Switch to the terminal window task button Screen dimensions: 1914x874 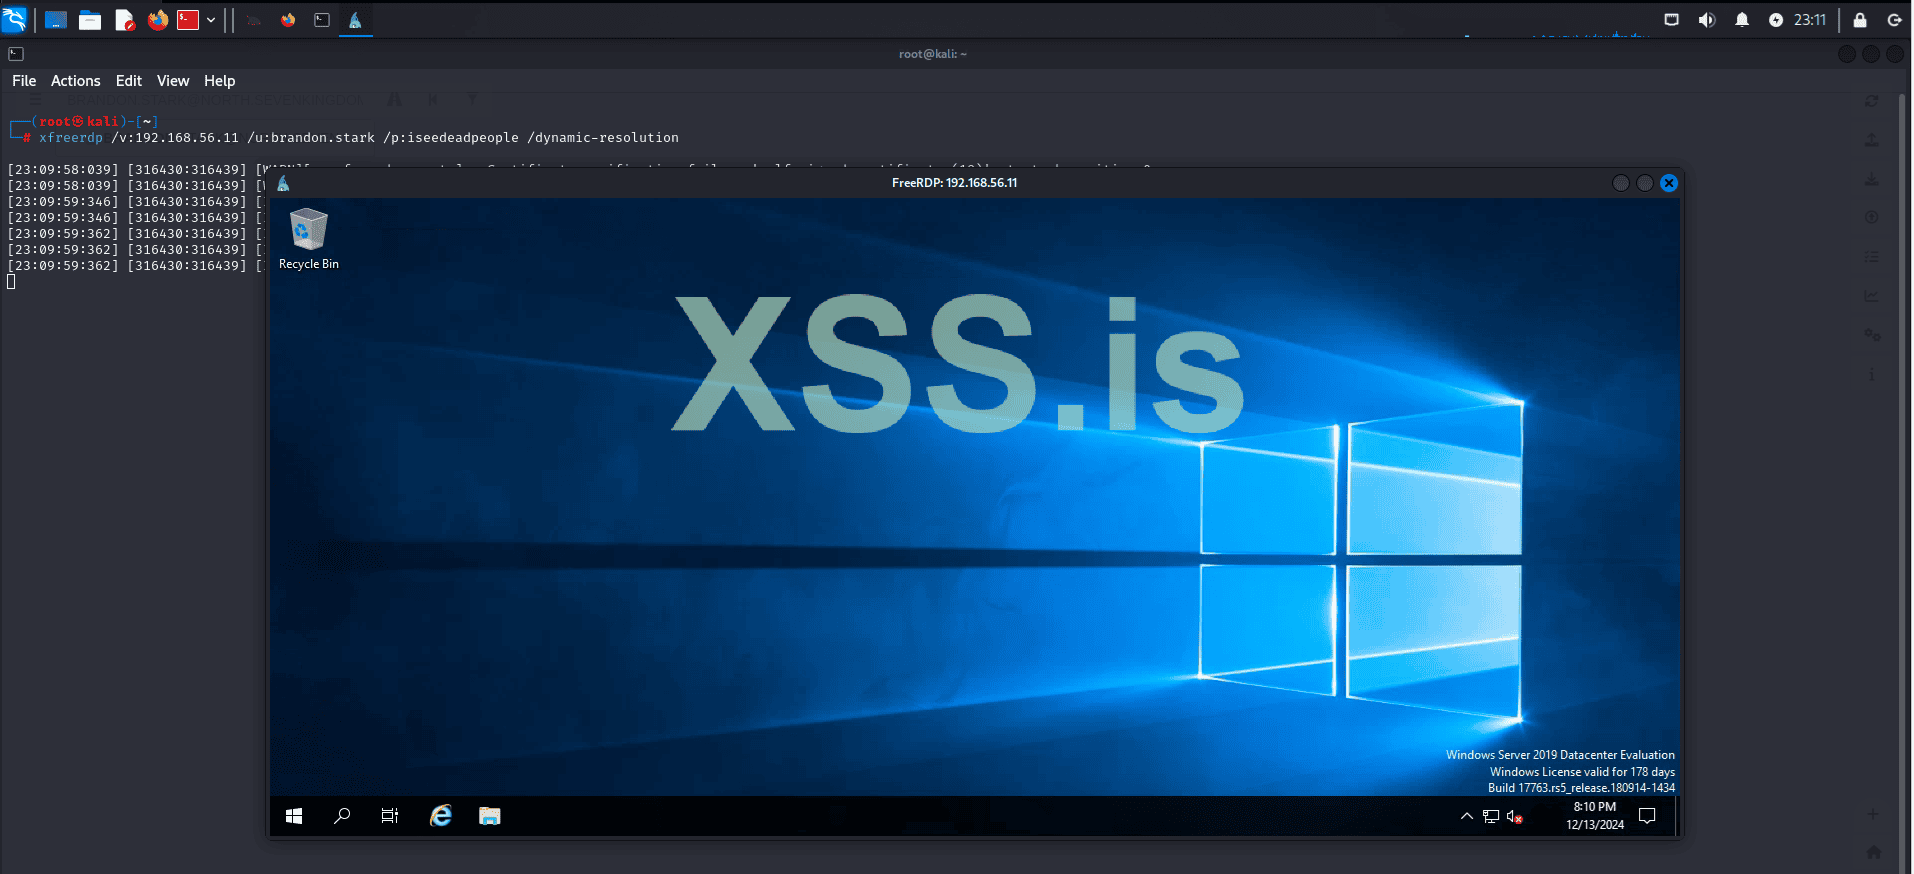322,20
